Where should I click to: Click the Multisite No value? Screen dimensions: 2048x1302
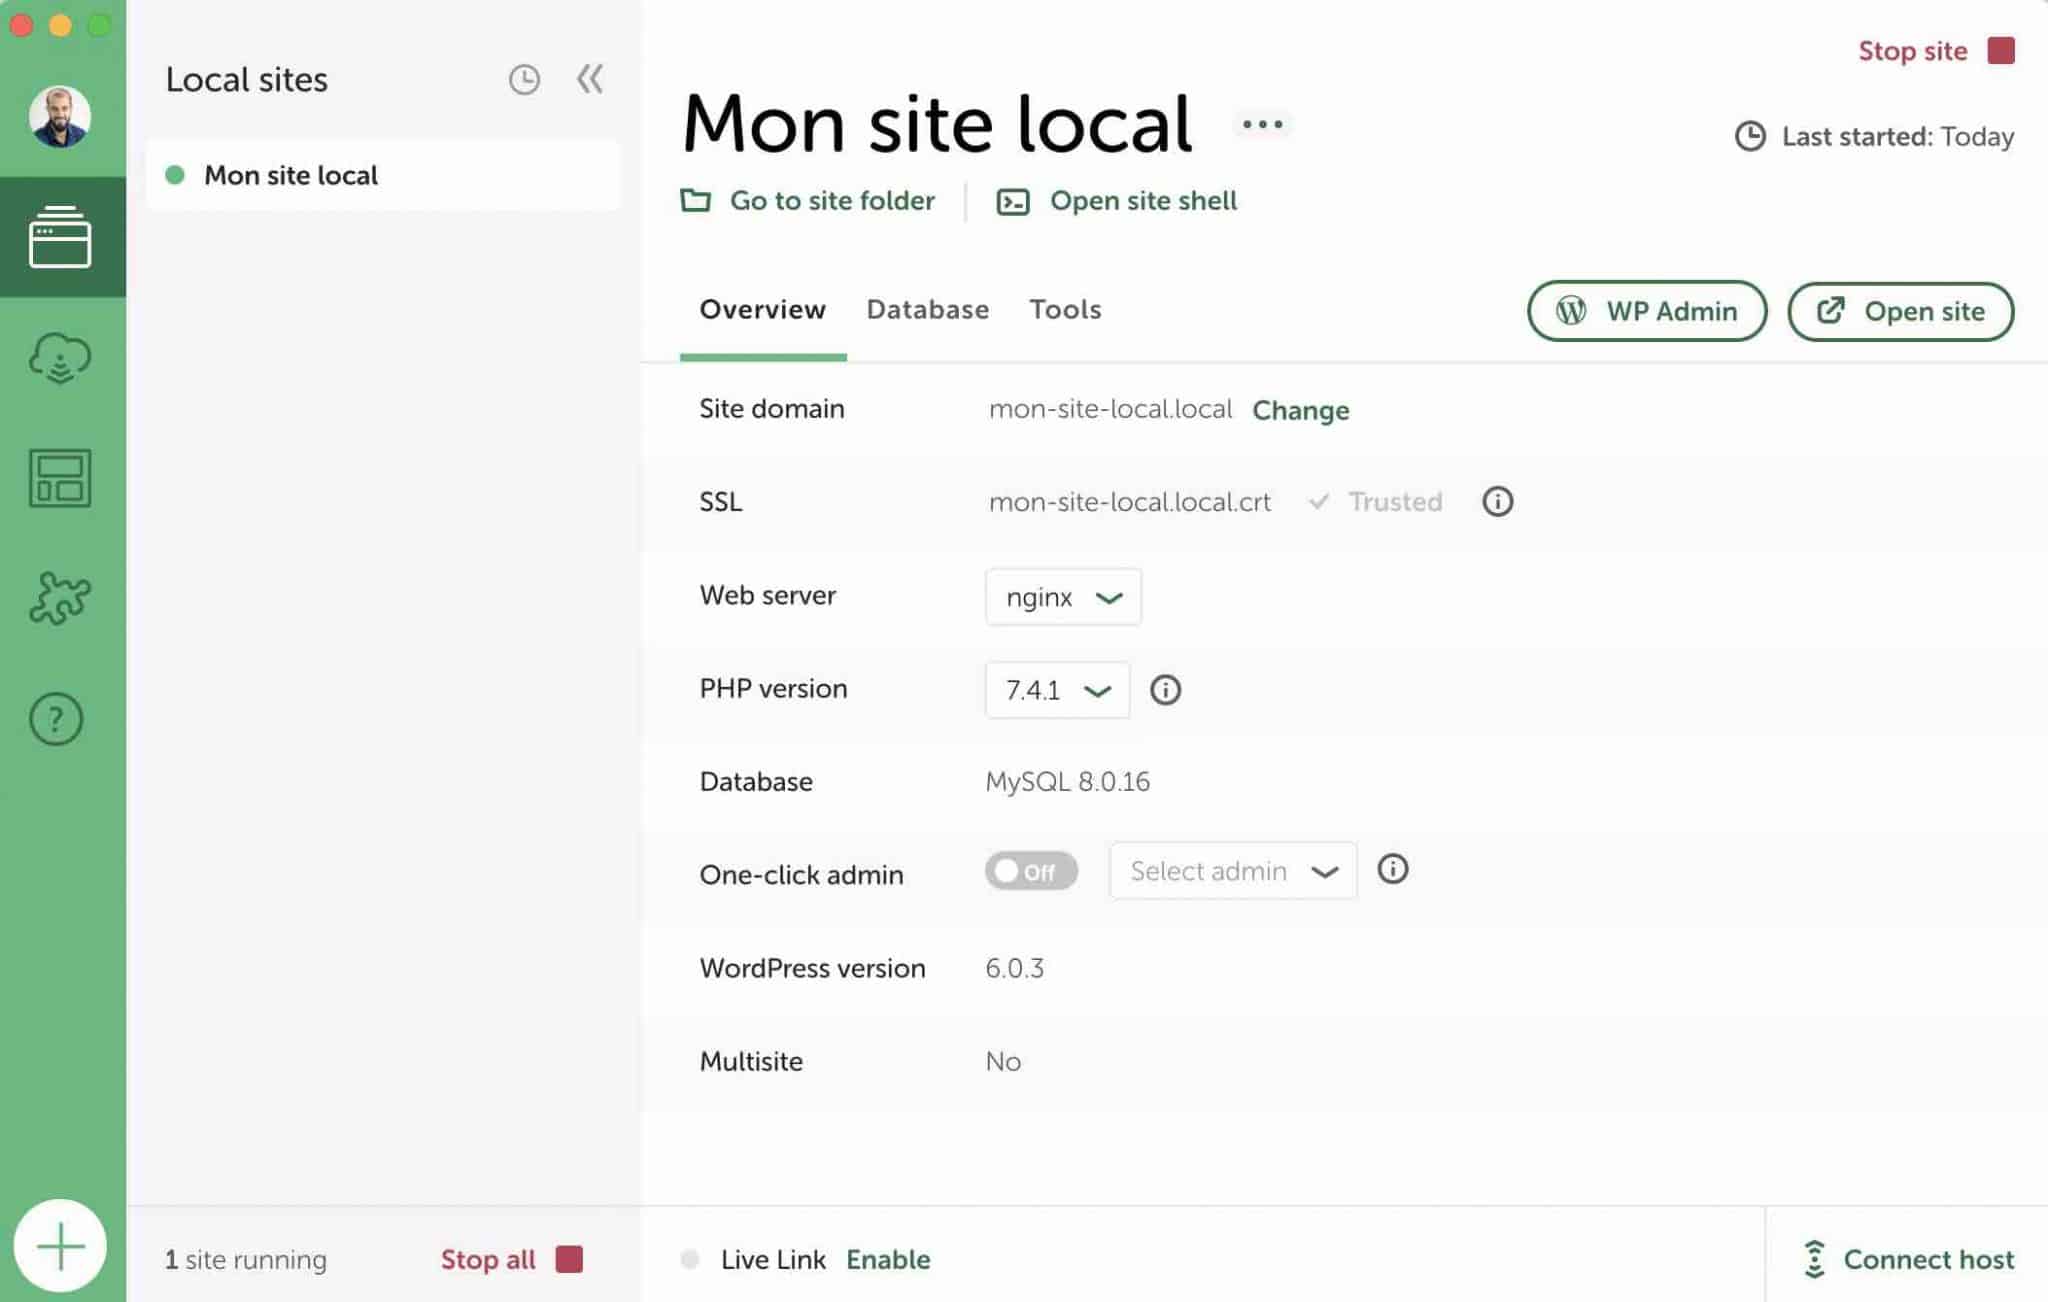pyautogui.click(x=1003, y=1061)
